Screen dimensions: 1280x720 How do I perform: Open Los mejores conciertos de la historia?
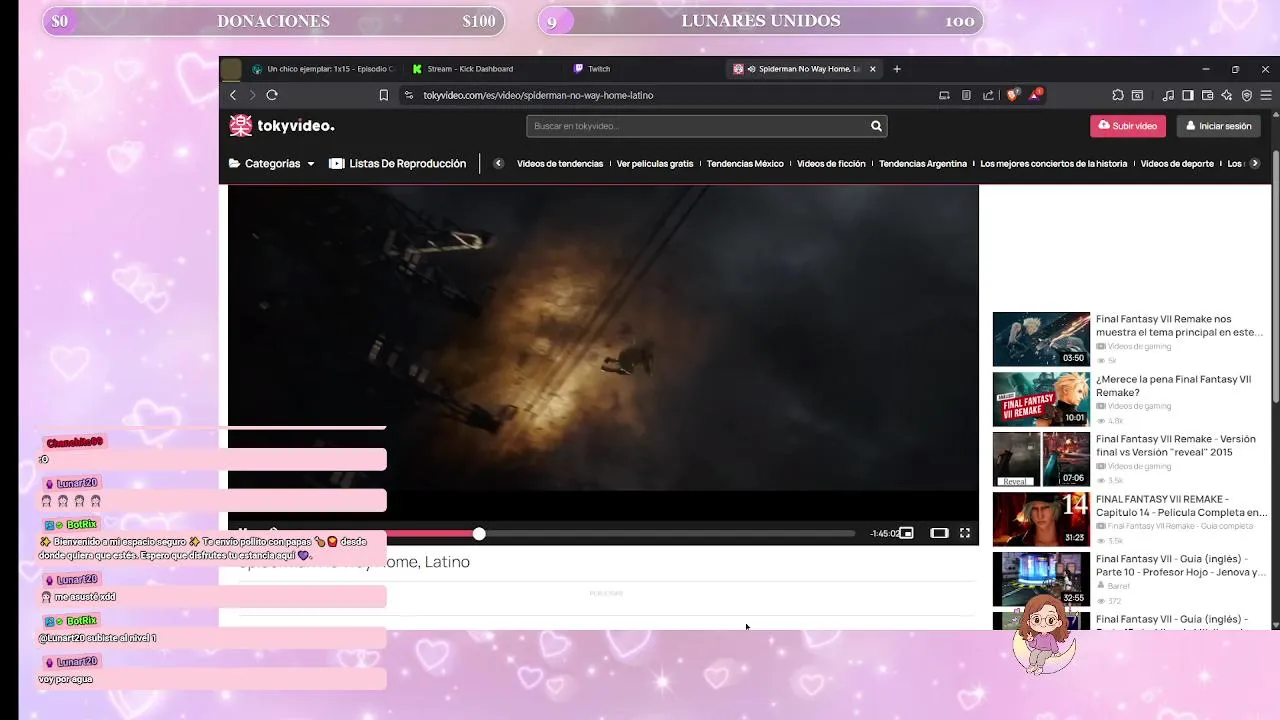(1054, 164)
